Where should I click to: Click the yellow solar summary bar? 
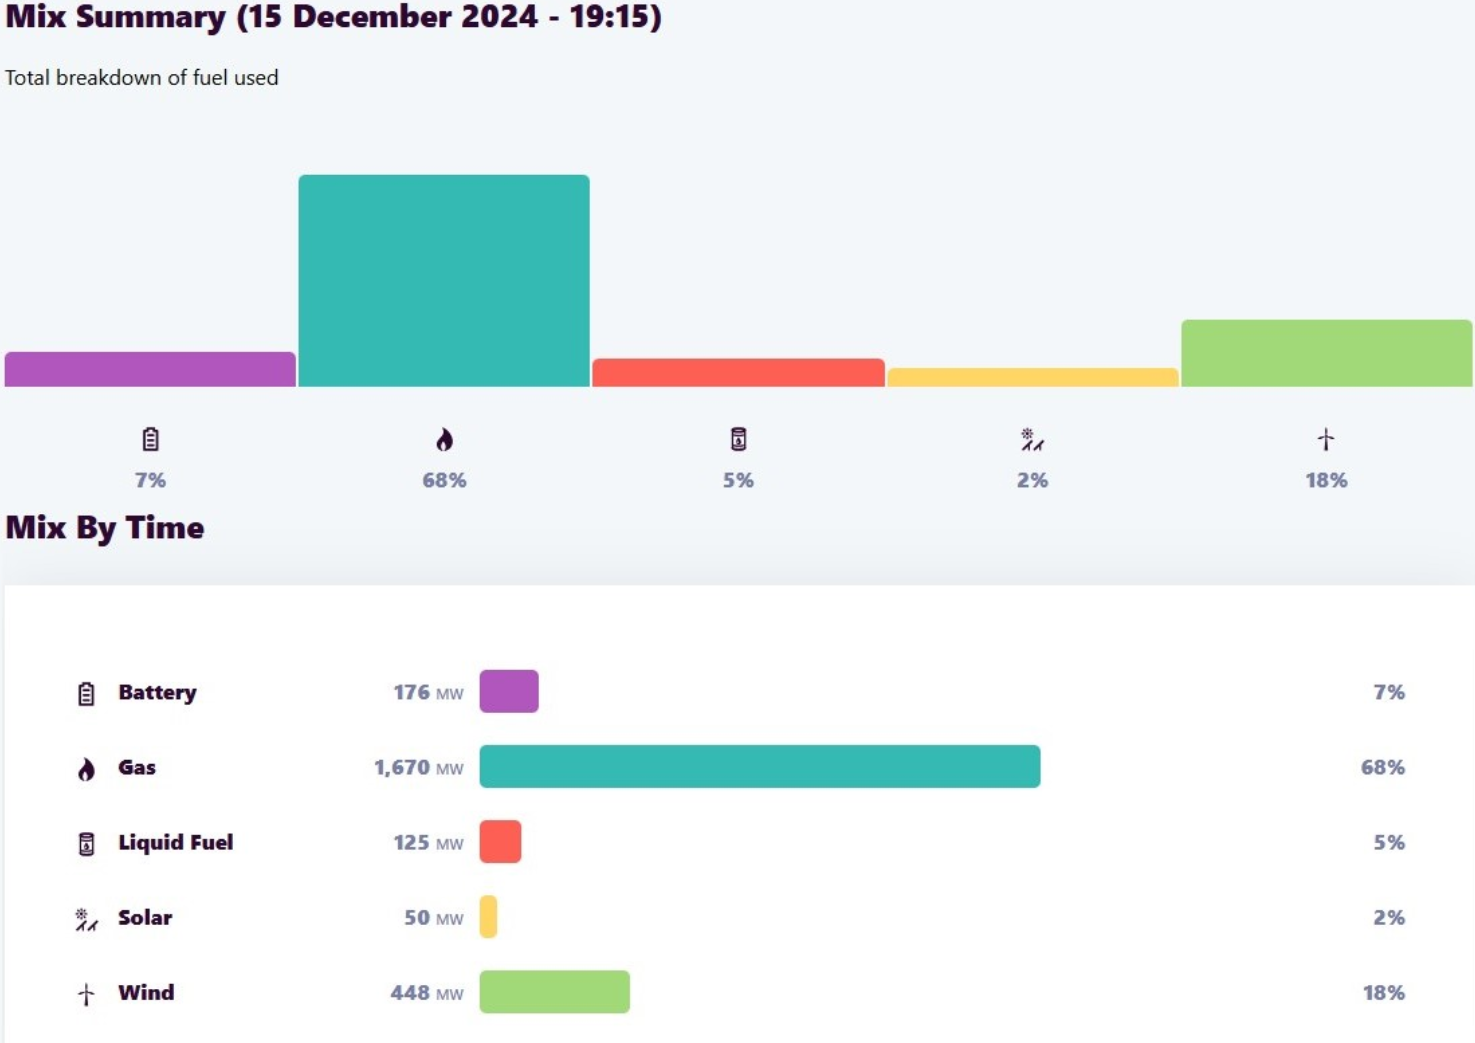[x=1032, y=377]
